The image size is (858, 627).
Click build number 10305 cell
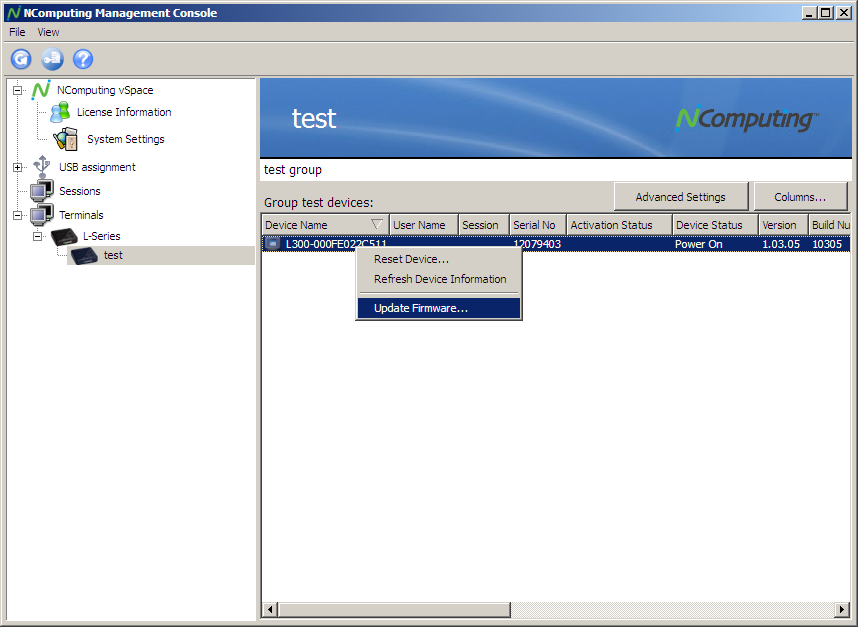pos(827,244)
